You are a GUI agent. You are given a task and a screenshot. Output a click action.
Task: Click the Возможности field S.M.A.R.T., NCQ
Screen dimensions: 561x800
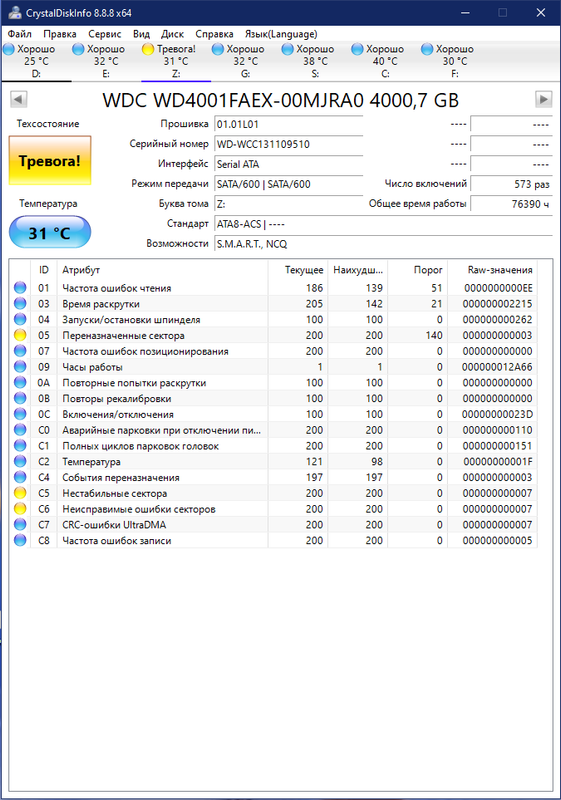(x=383, y=244)
